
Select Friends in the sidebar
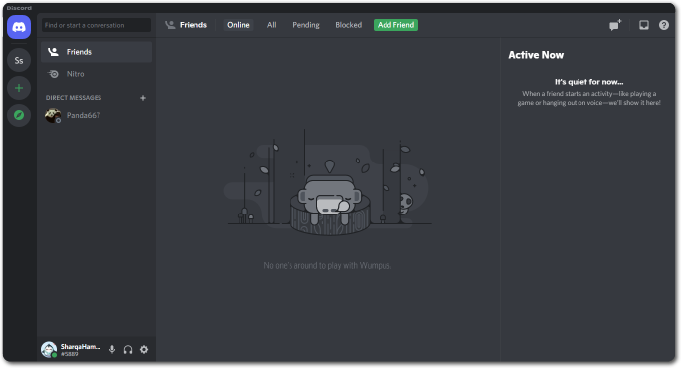tap(96, 52)
